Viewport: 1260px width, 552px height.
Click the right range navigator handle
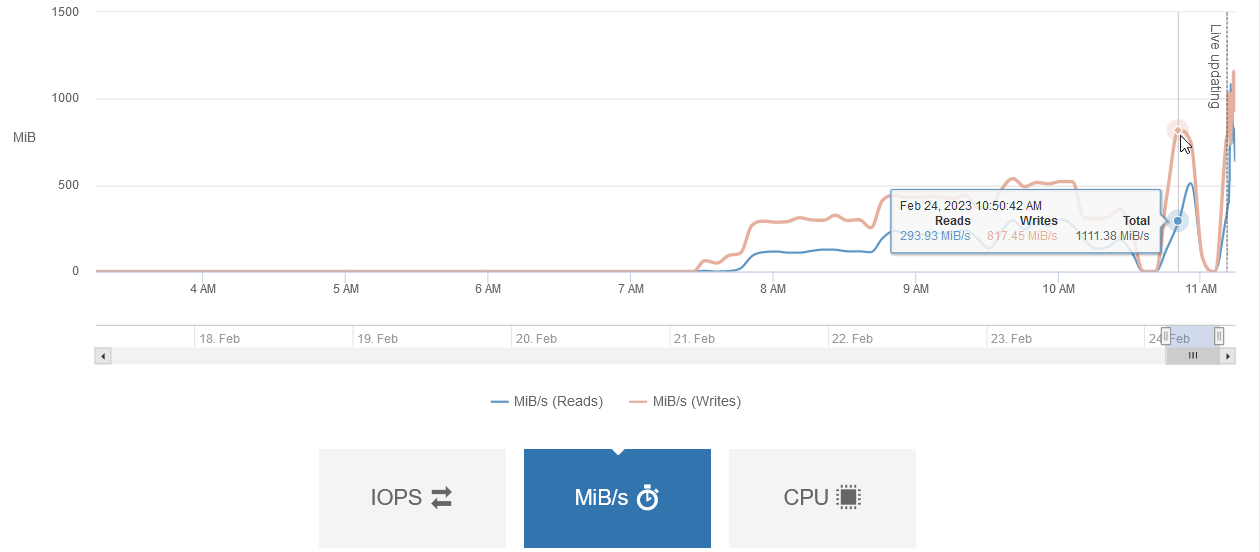(1219, 337)
